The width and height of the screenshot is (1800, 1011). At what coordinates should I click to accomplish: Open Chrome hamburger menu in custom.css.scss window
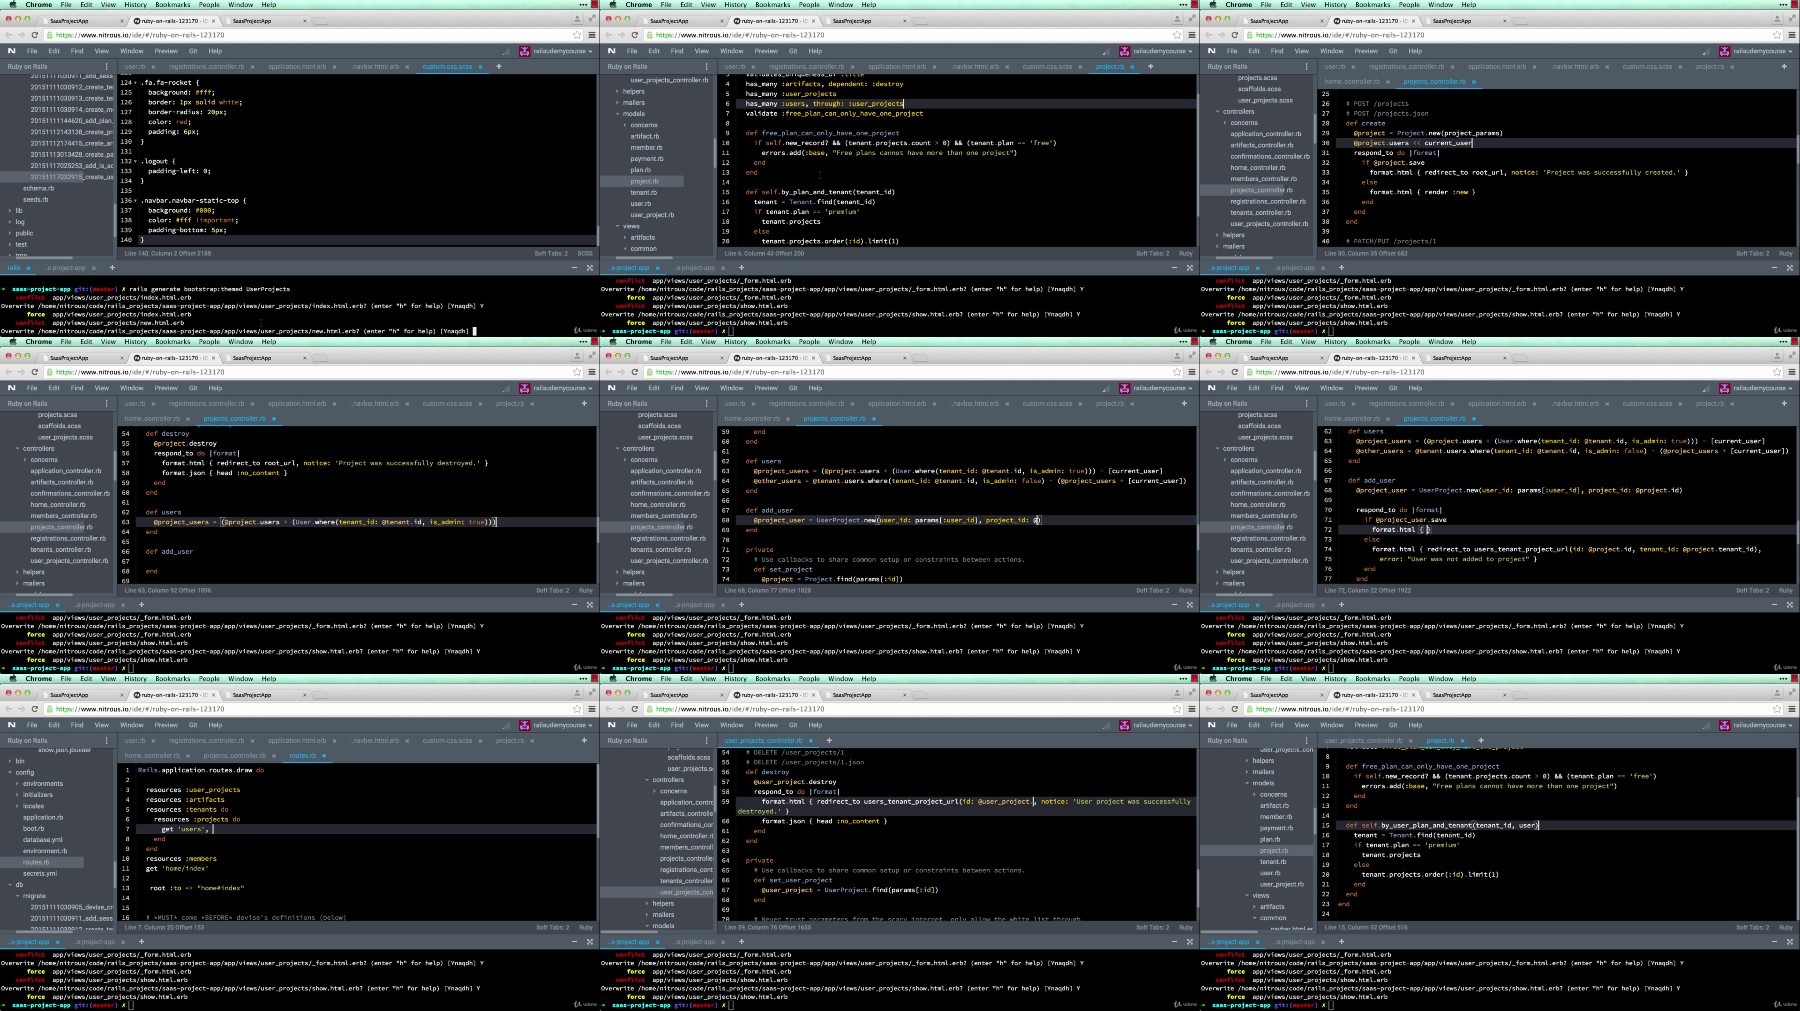[x=591, y=35]
